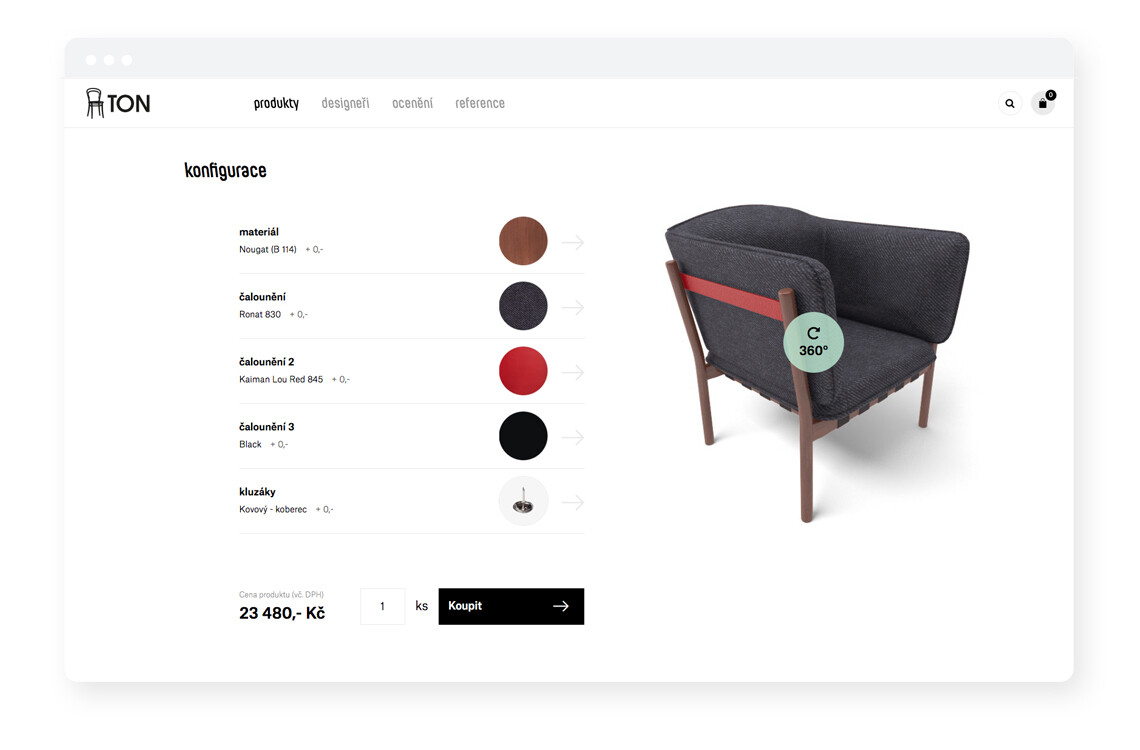Image resolution: width=1140 pixels, height=750 pixels.
Task: Select the Black upholstery swatch
Action: coord(523,436)
